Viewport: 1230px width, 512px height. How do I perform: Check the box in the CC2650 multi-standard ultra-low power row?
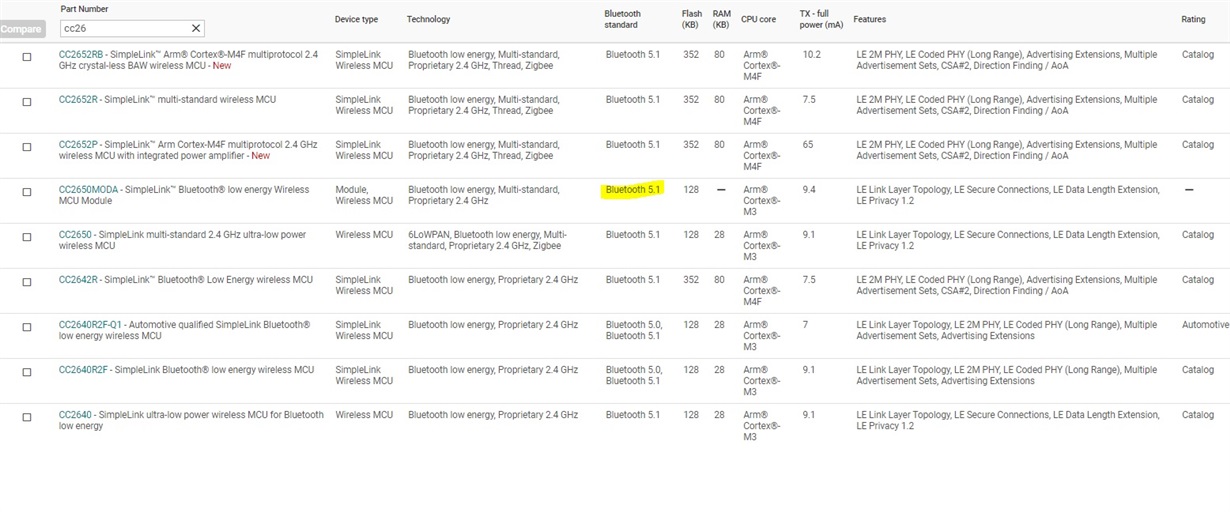[x=27, y=237]
